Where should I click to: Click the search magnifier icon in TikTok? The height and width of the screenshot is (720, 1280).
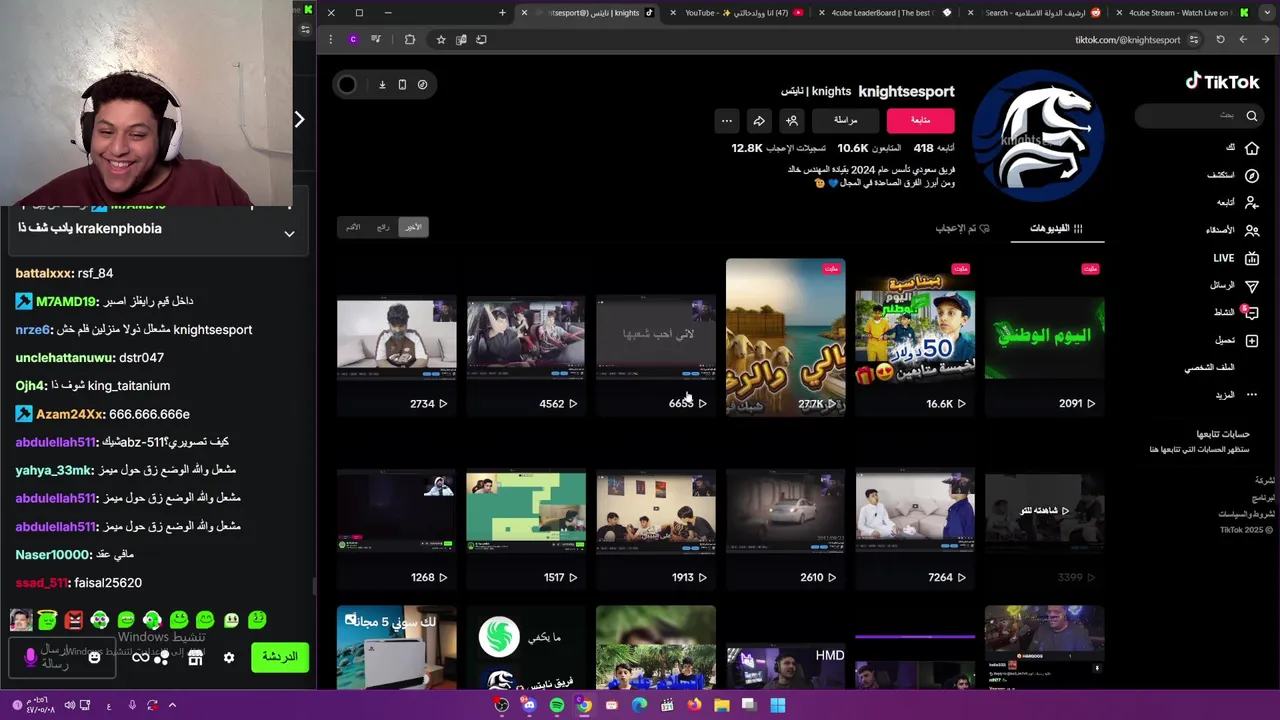(1252, 116)
